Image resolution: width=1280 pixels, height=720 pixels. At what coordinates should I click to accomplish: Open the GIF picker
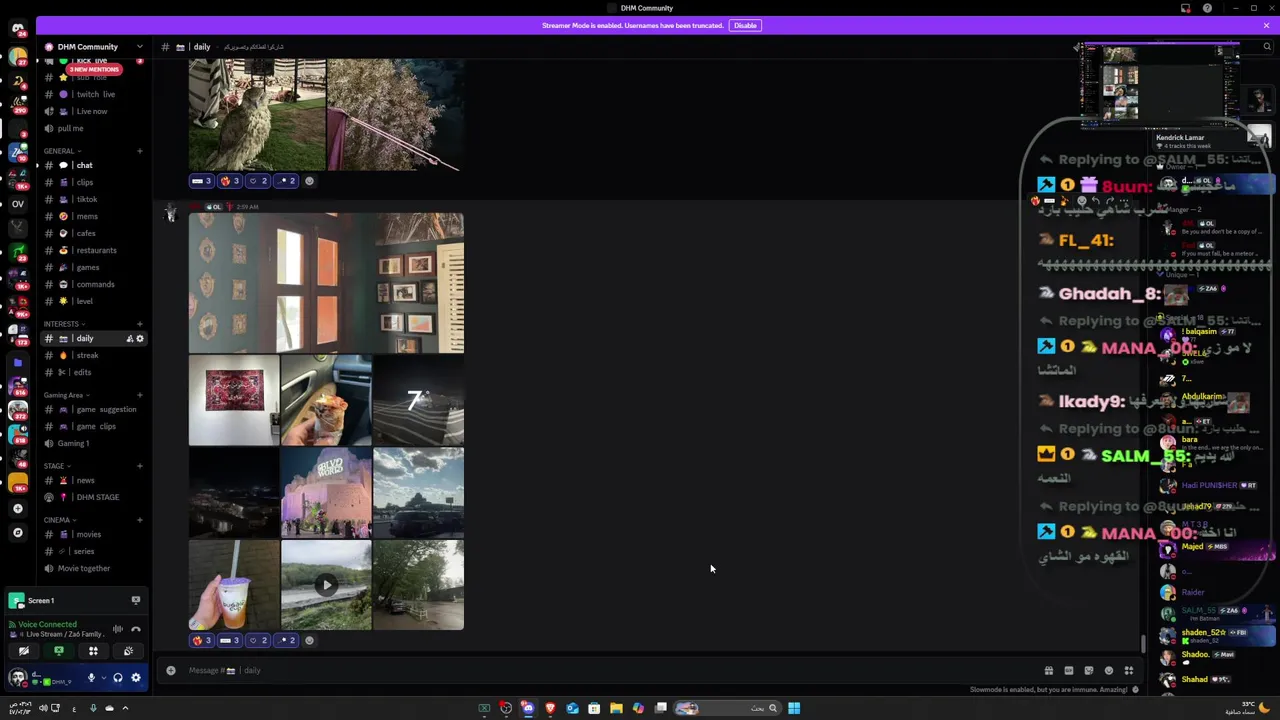click(1068, 671)
